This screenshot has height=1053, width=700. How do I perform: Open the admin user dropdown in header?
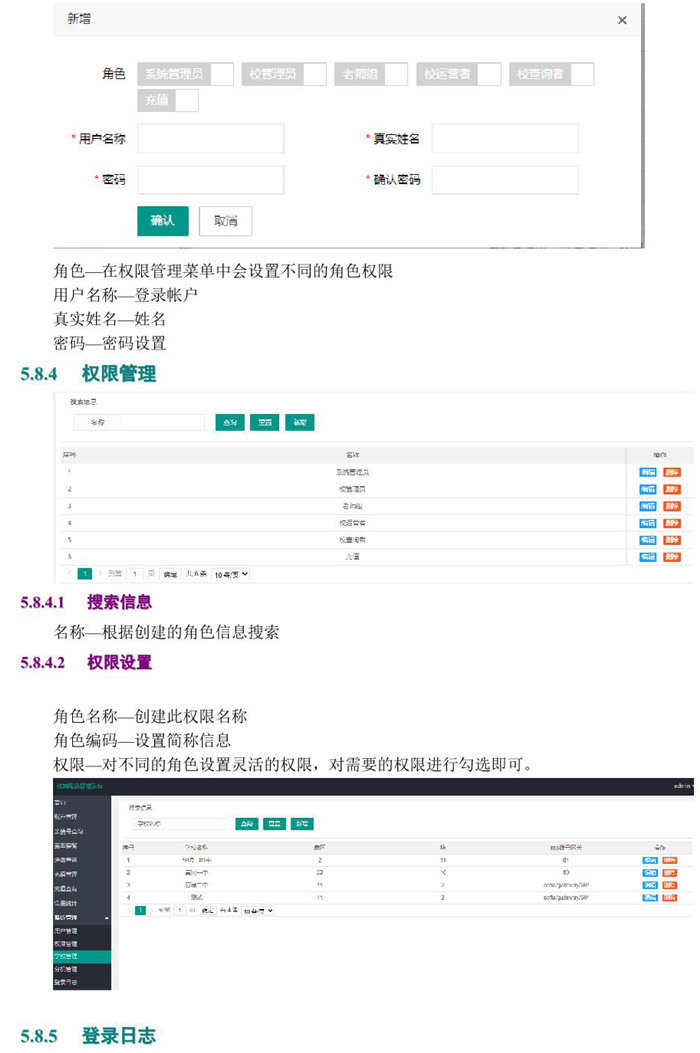(684, 787)
